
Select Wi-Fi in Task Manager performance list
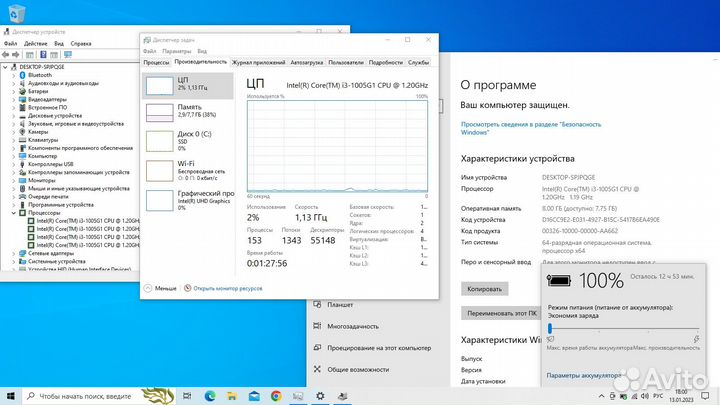pyautogui.click(x=188, y=170)
